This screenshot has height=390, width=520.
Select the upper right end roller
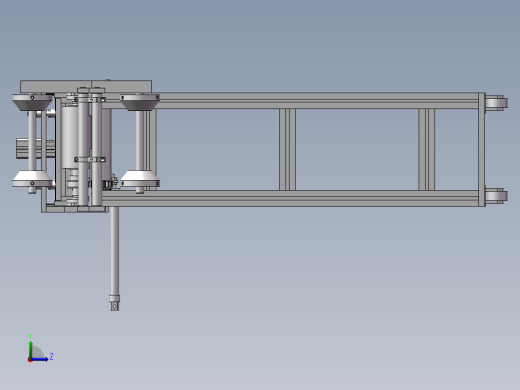[496, 103]
